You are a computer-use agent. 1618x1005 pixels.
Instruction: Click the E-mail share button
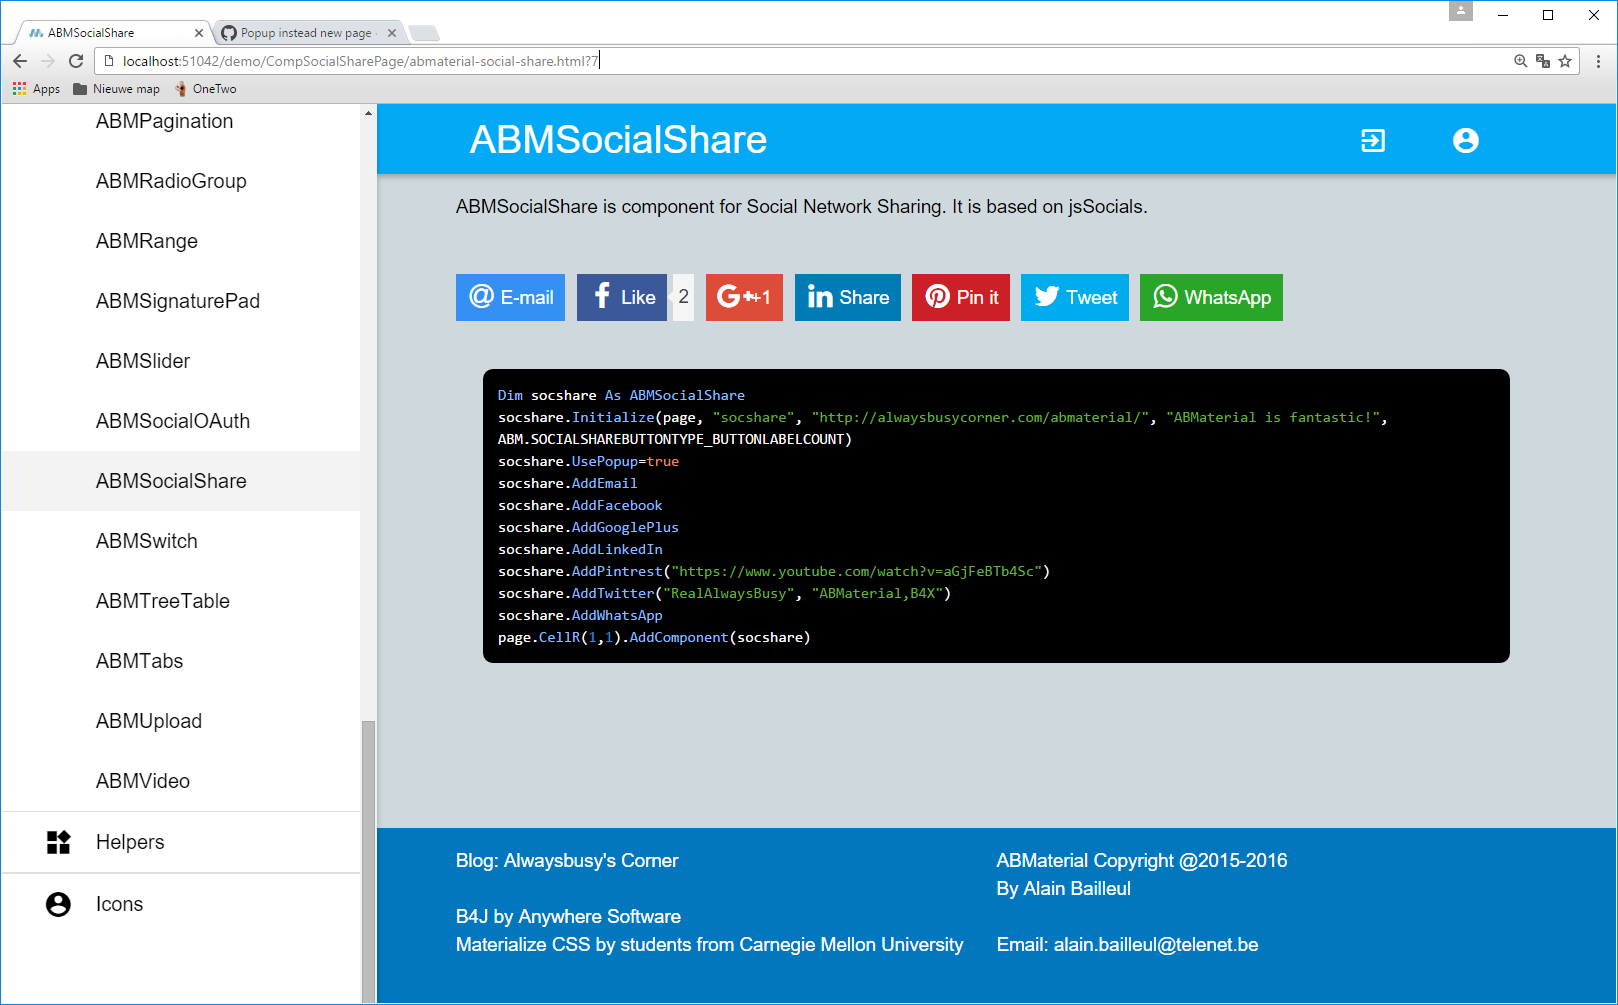click(x=510, y=297)
